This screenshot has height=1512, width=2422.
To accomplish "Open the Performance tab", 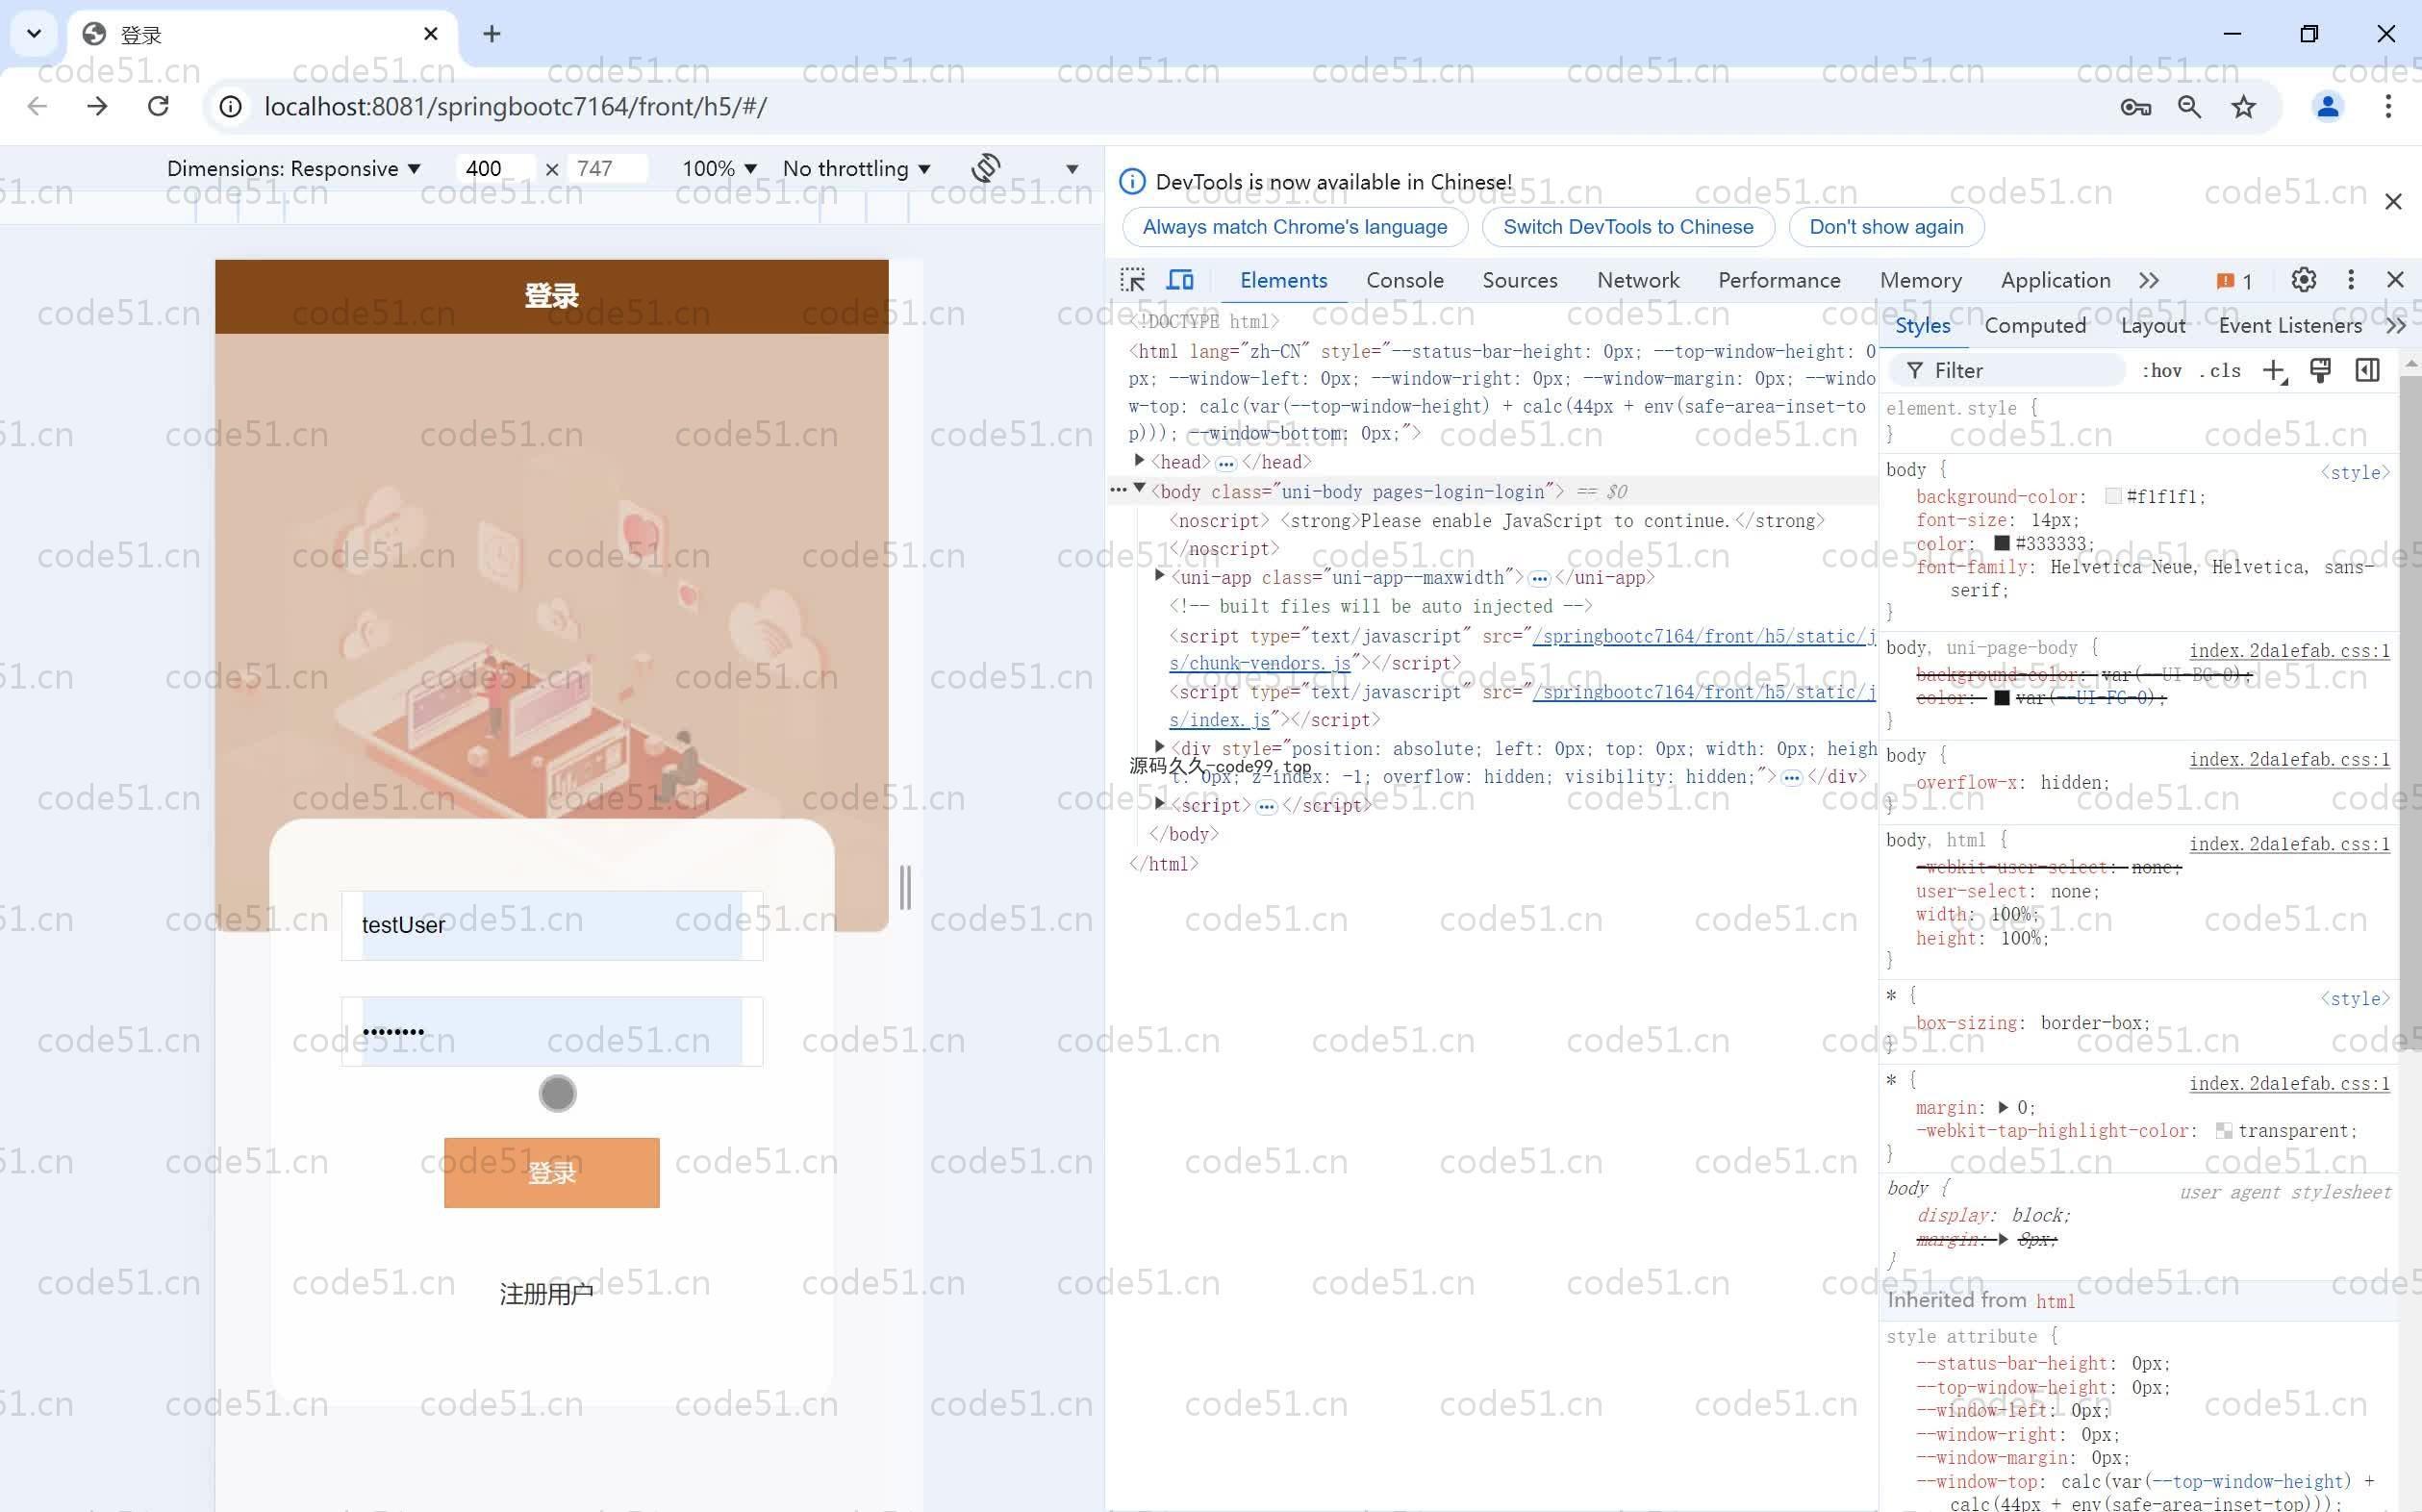I will [x=1779, y=281].
